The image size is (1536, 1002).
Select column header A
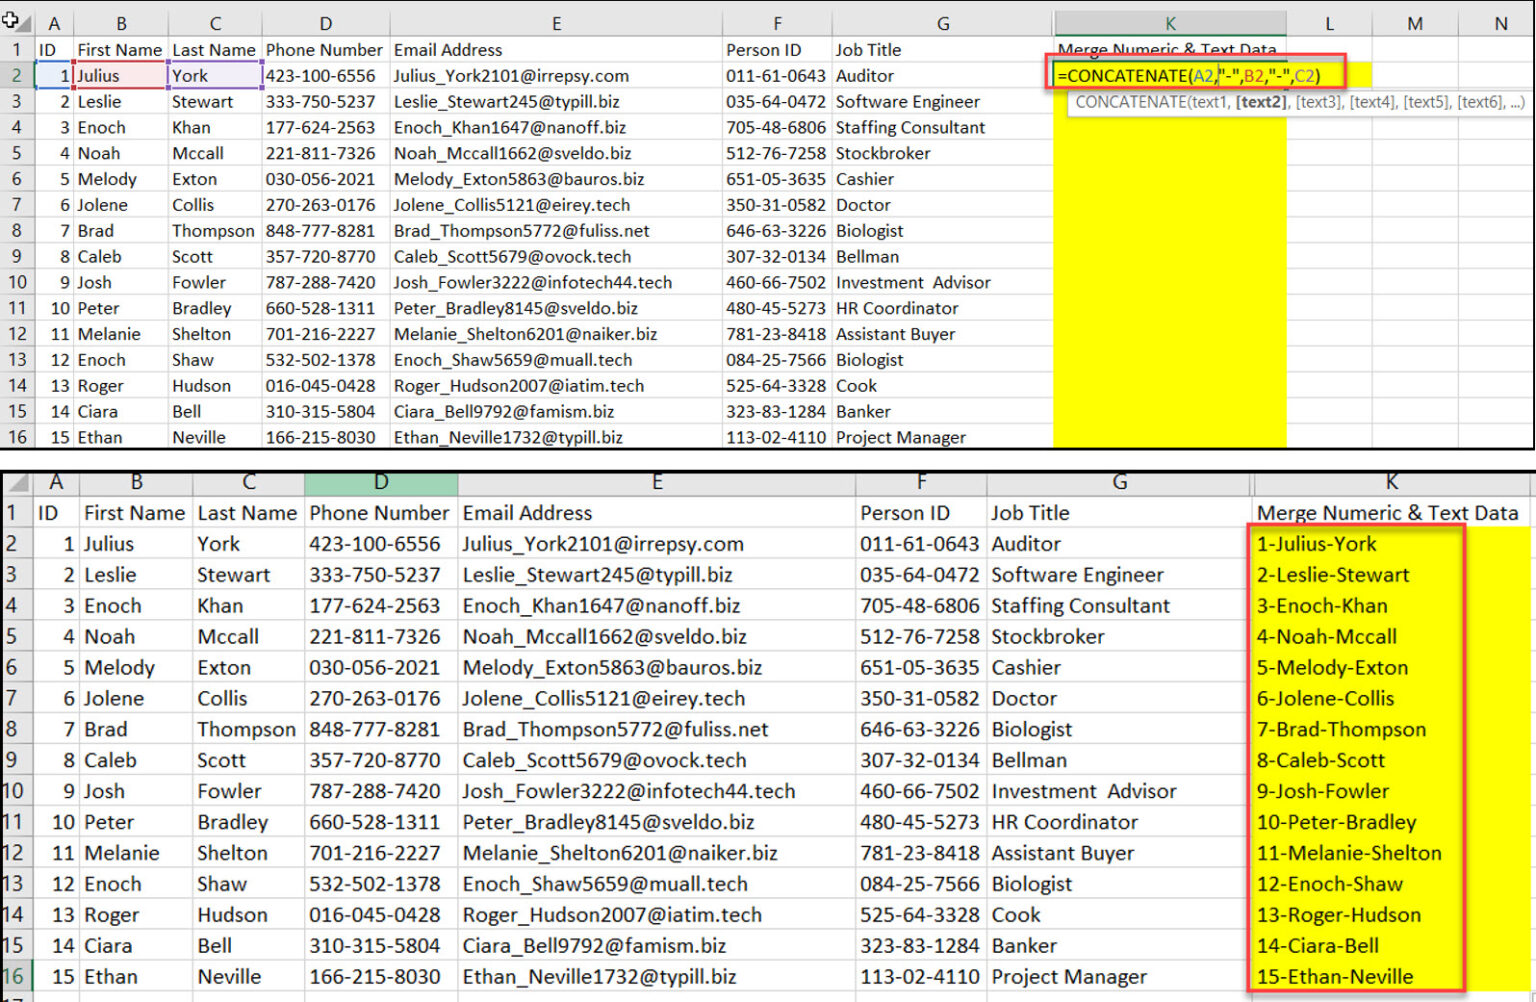(x=55, y=22)
